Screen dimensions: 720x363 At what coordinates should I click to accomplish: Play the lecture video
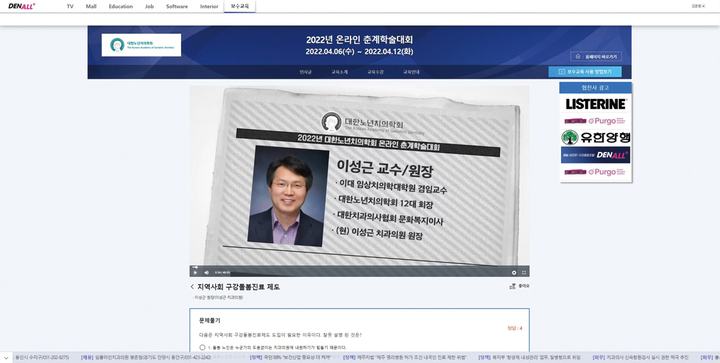pos(195,273)
